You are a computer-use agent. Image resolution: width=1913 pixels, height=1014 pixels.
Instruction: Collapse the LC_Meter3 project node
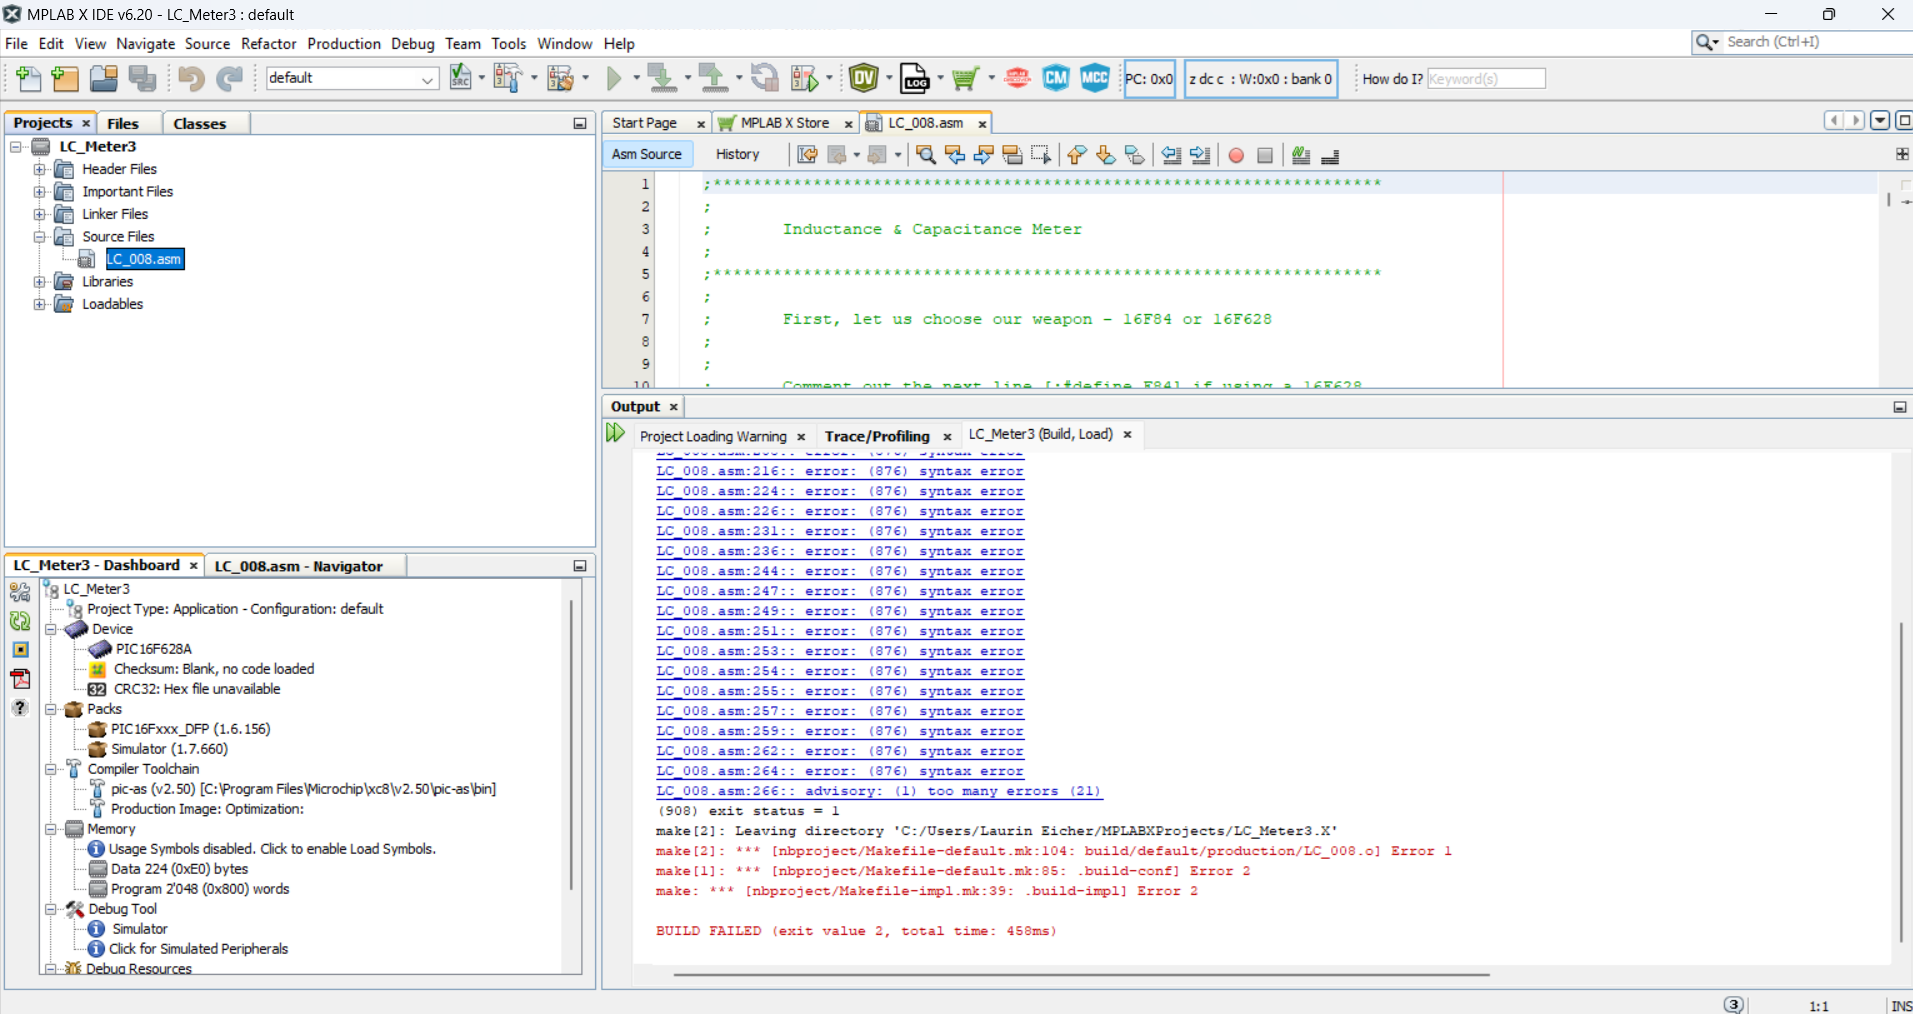pyautogui.click(x=16, y=147)
